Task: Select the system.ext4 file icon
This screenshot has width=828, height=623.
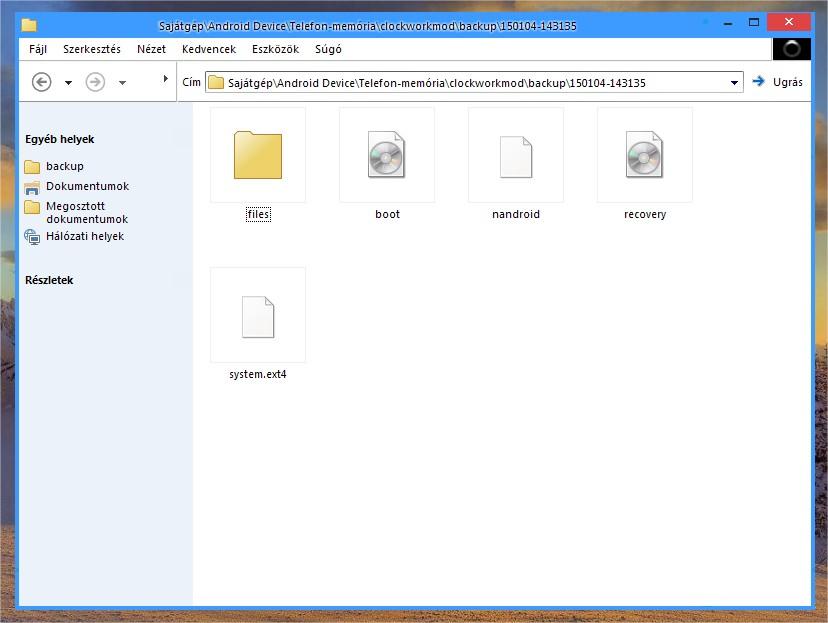Action: [x=258, y=317]
